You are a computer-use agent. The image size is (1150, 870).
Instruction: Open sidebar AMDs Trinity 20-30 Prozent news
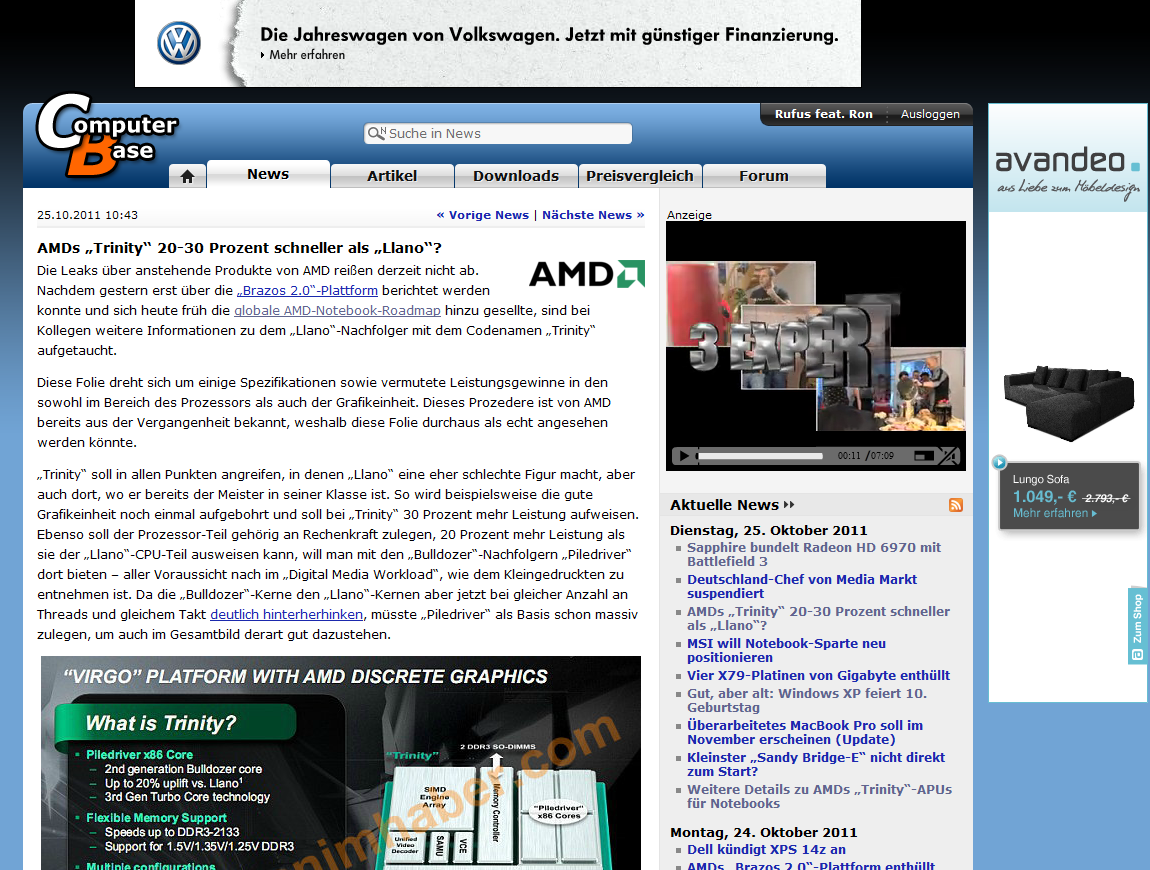(x=818, y=618)
